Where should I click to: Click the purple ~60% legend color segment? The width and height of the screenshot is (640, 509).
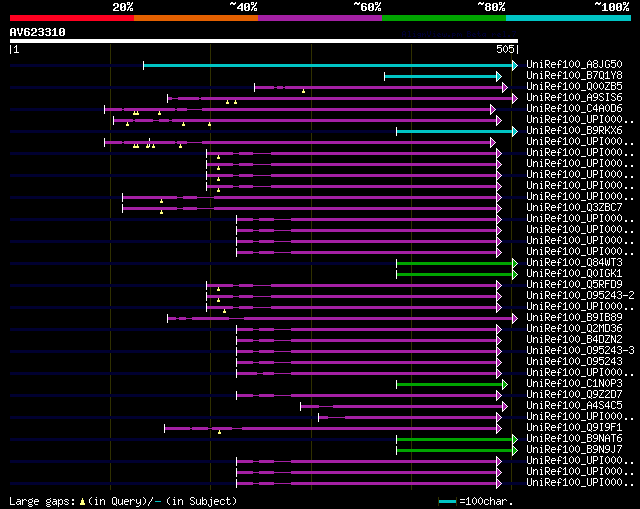[320, 18]
